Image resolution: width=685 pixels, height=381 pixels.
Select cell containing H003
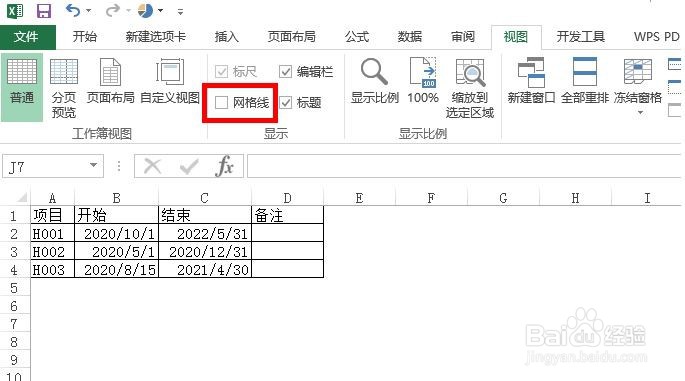click(x=52, y=270)
